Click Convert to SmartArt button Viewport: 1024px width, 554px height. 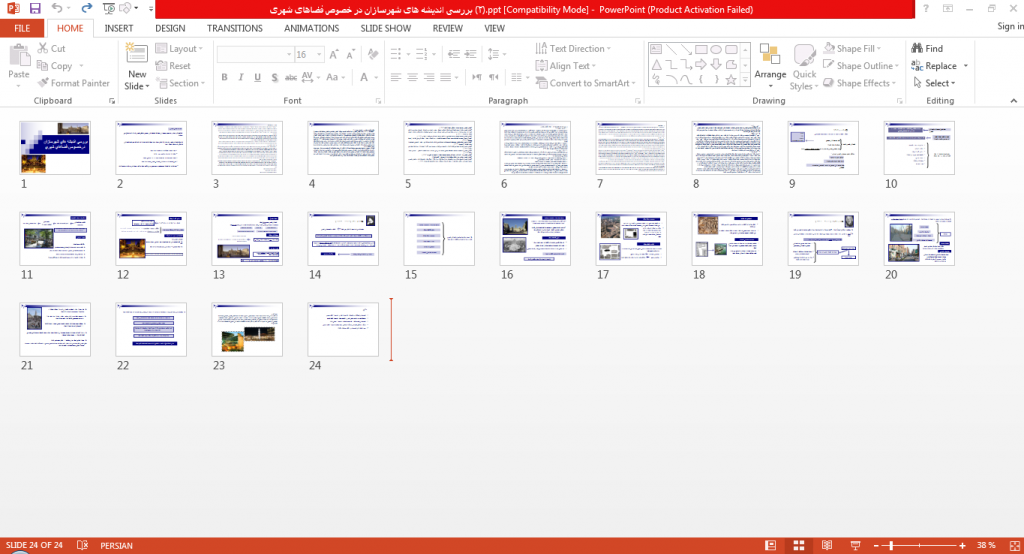tap(585, 83)
